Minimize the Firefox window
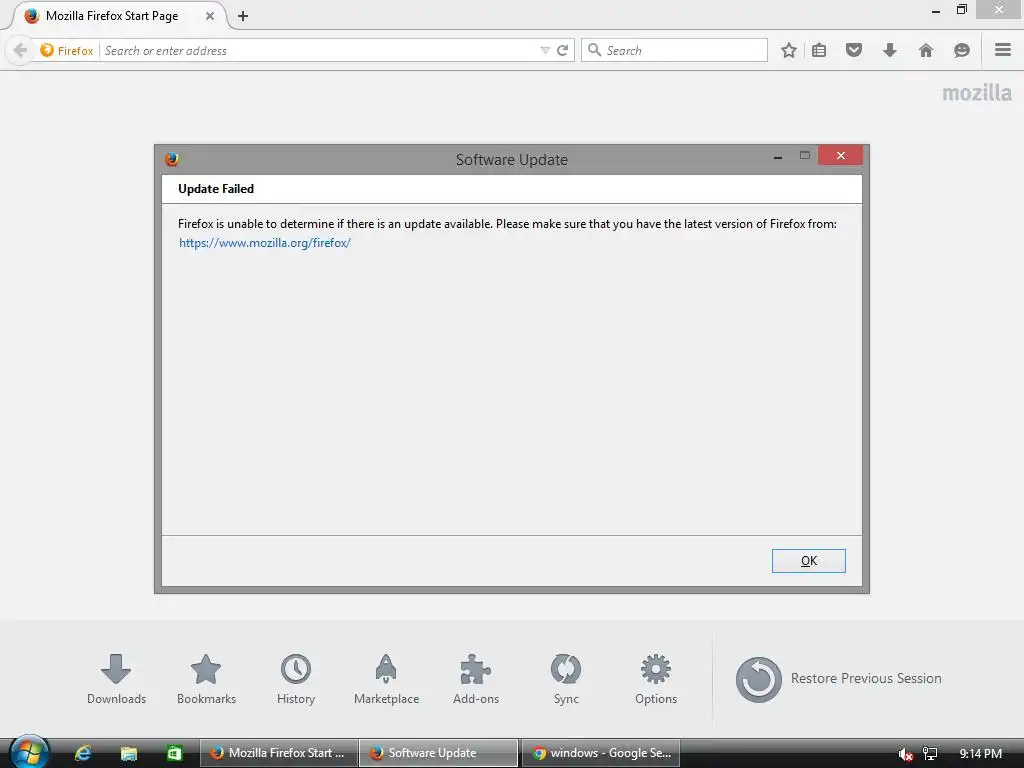Screen dimensions: 1024x768 (x=935, y=11)
